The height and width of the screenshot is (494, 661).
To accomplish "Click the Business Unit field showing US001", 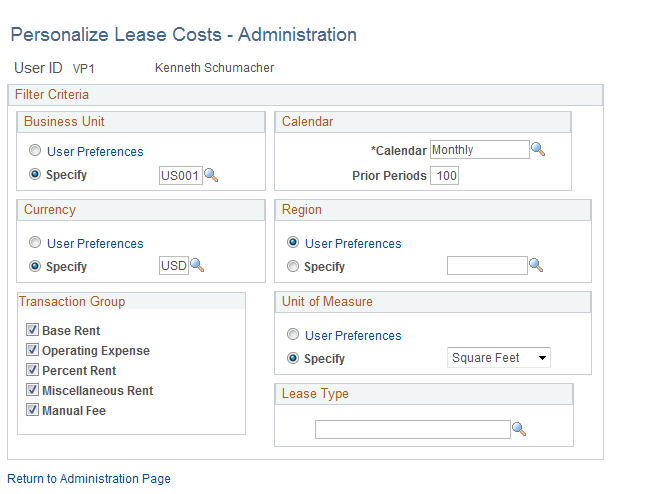I will coord(180,175).
